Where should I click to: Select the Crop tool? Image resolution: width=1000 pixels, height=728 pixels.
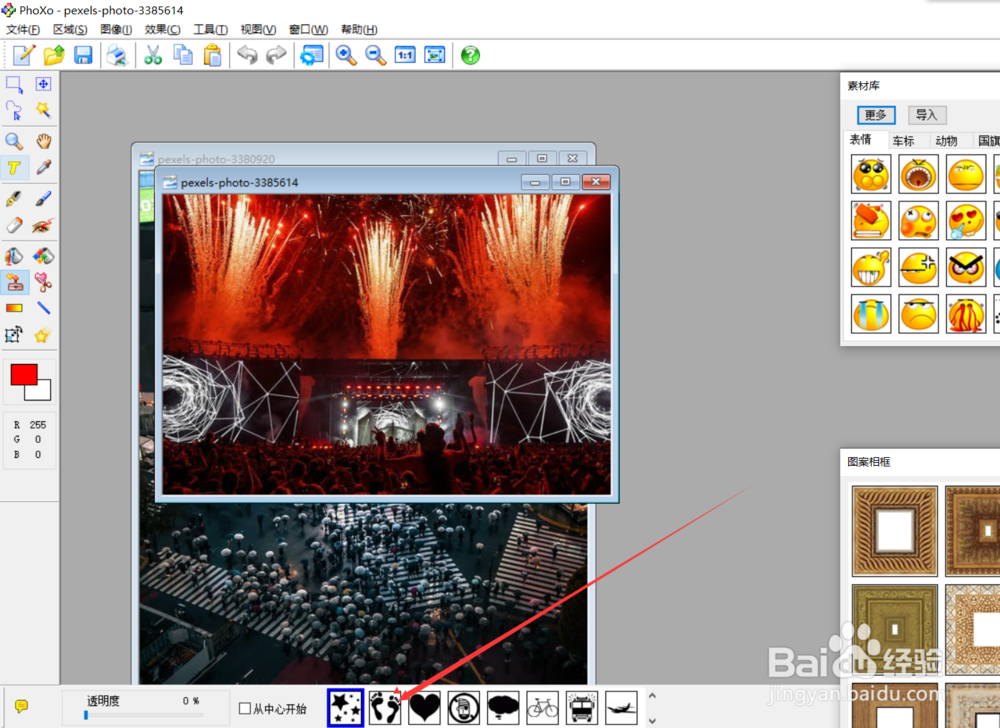(14, 335)
